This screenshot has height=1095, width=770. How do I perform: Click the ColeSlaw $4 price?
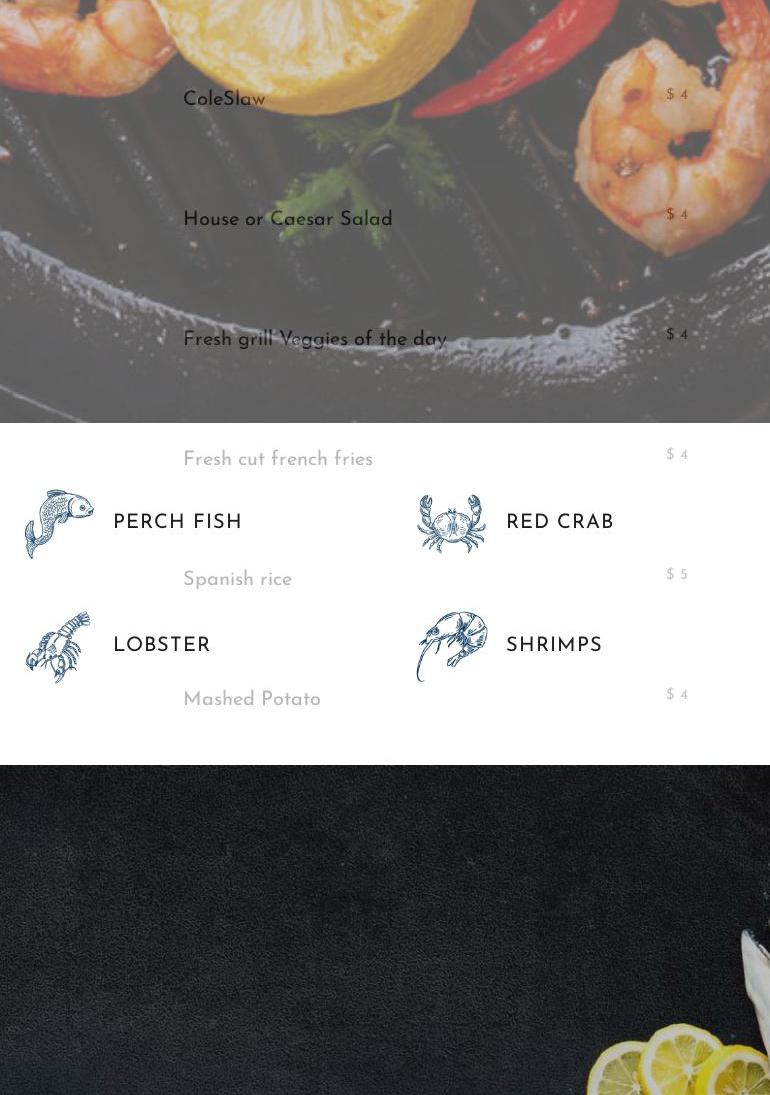click(677, 94)
